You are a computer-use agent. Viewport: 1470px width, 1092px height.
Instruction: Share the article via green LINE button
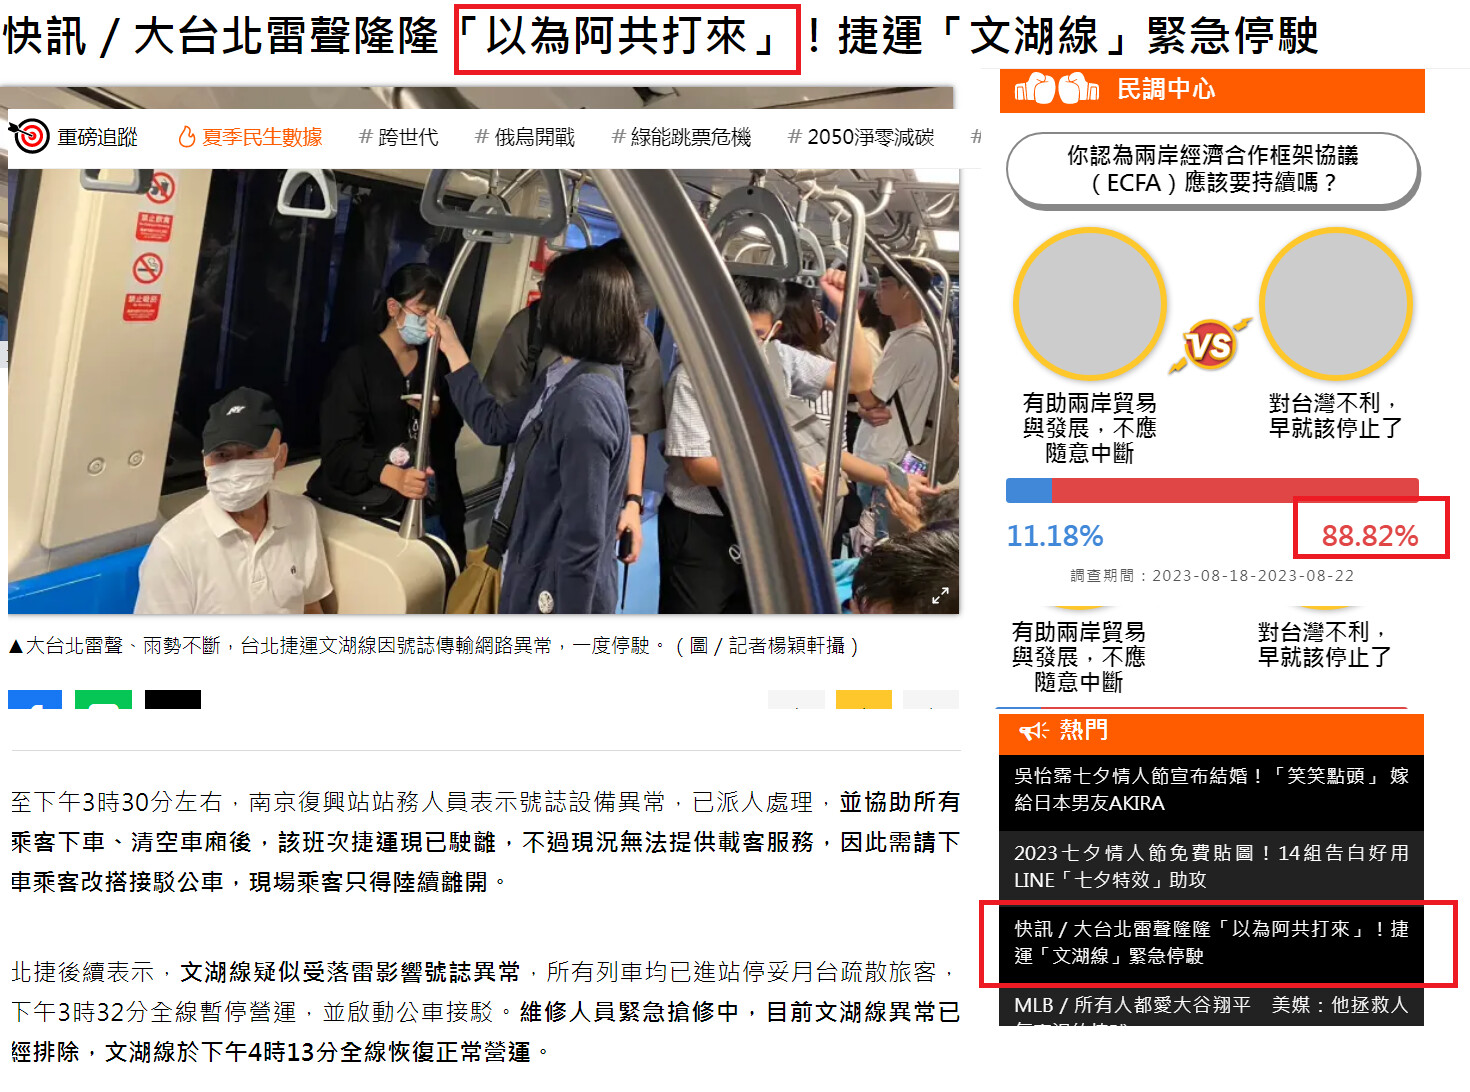(104, 699)
